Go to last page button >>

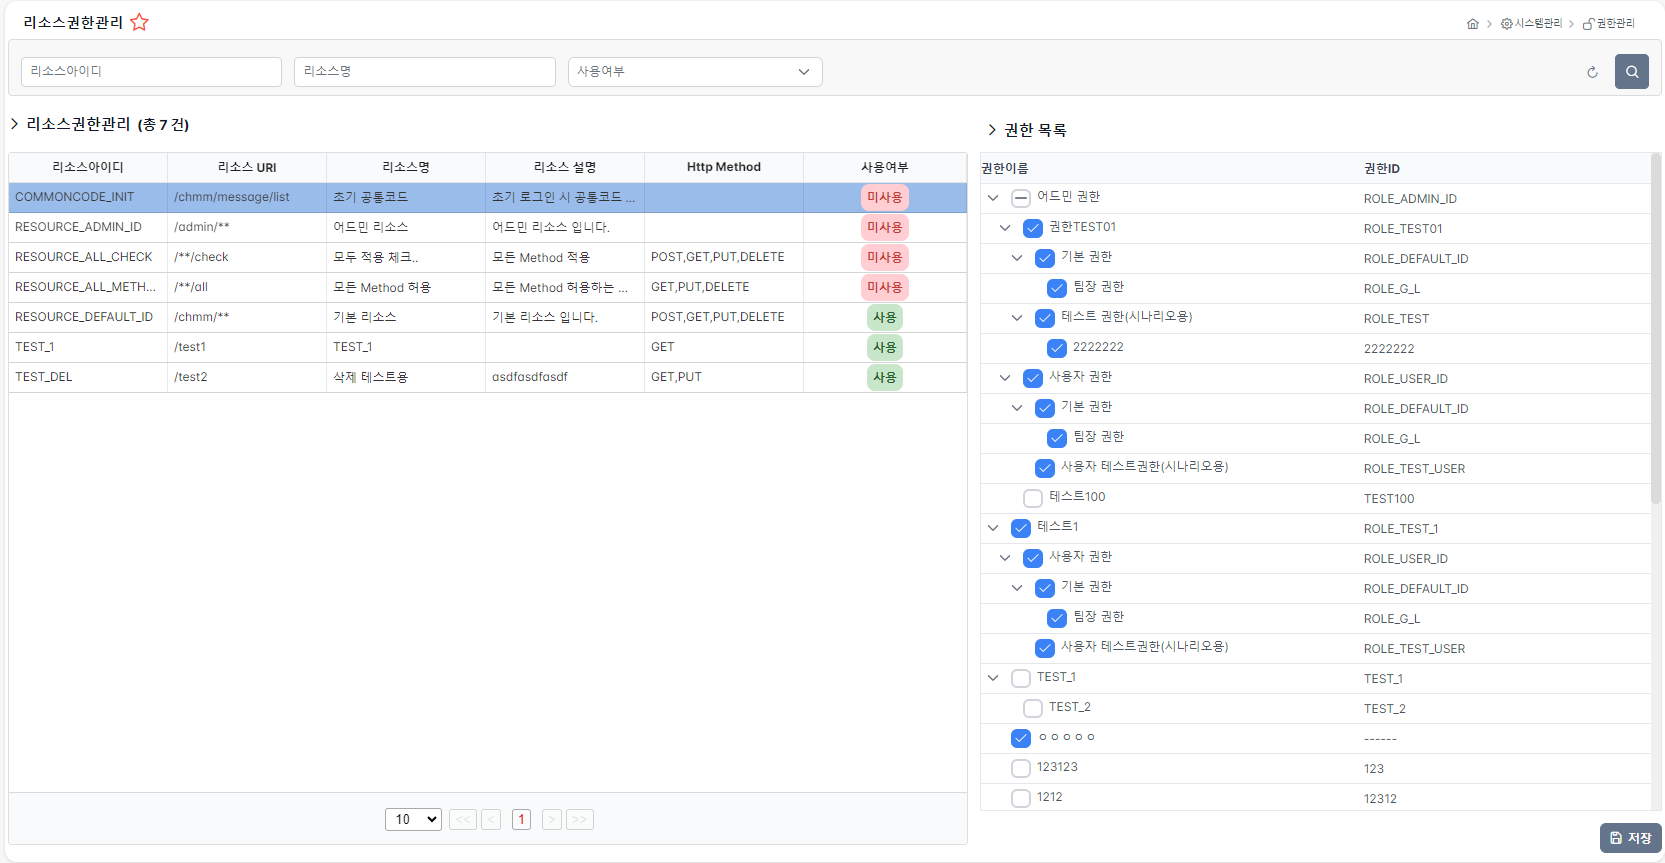click(580, 819)
